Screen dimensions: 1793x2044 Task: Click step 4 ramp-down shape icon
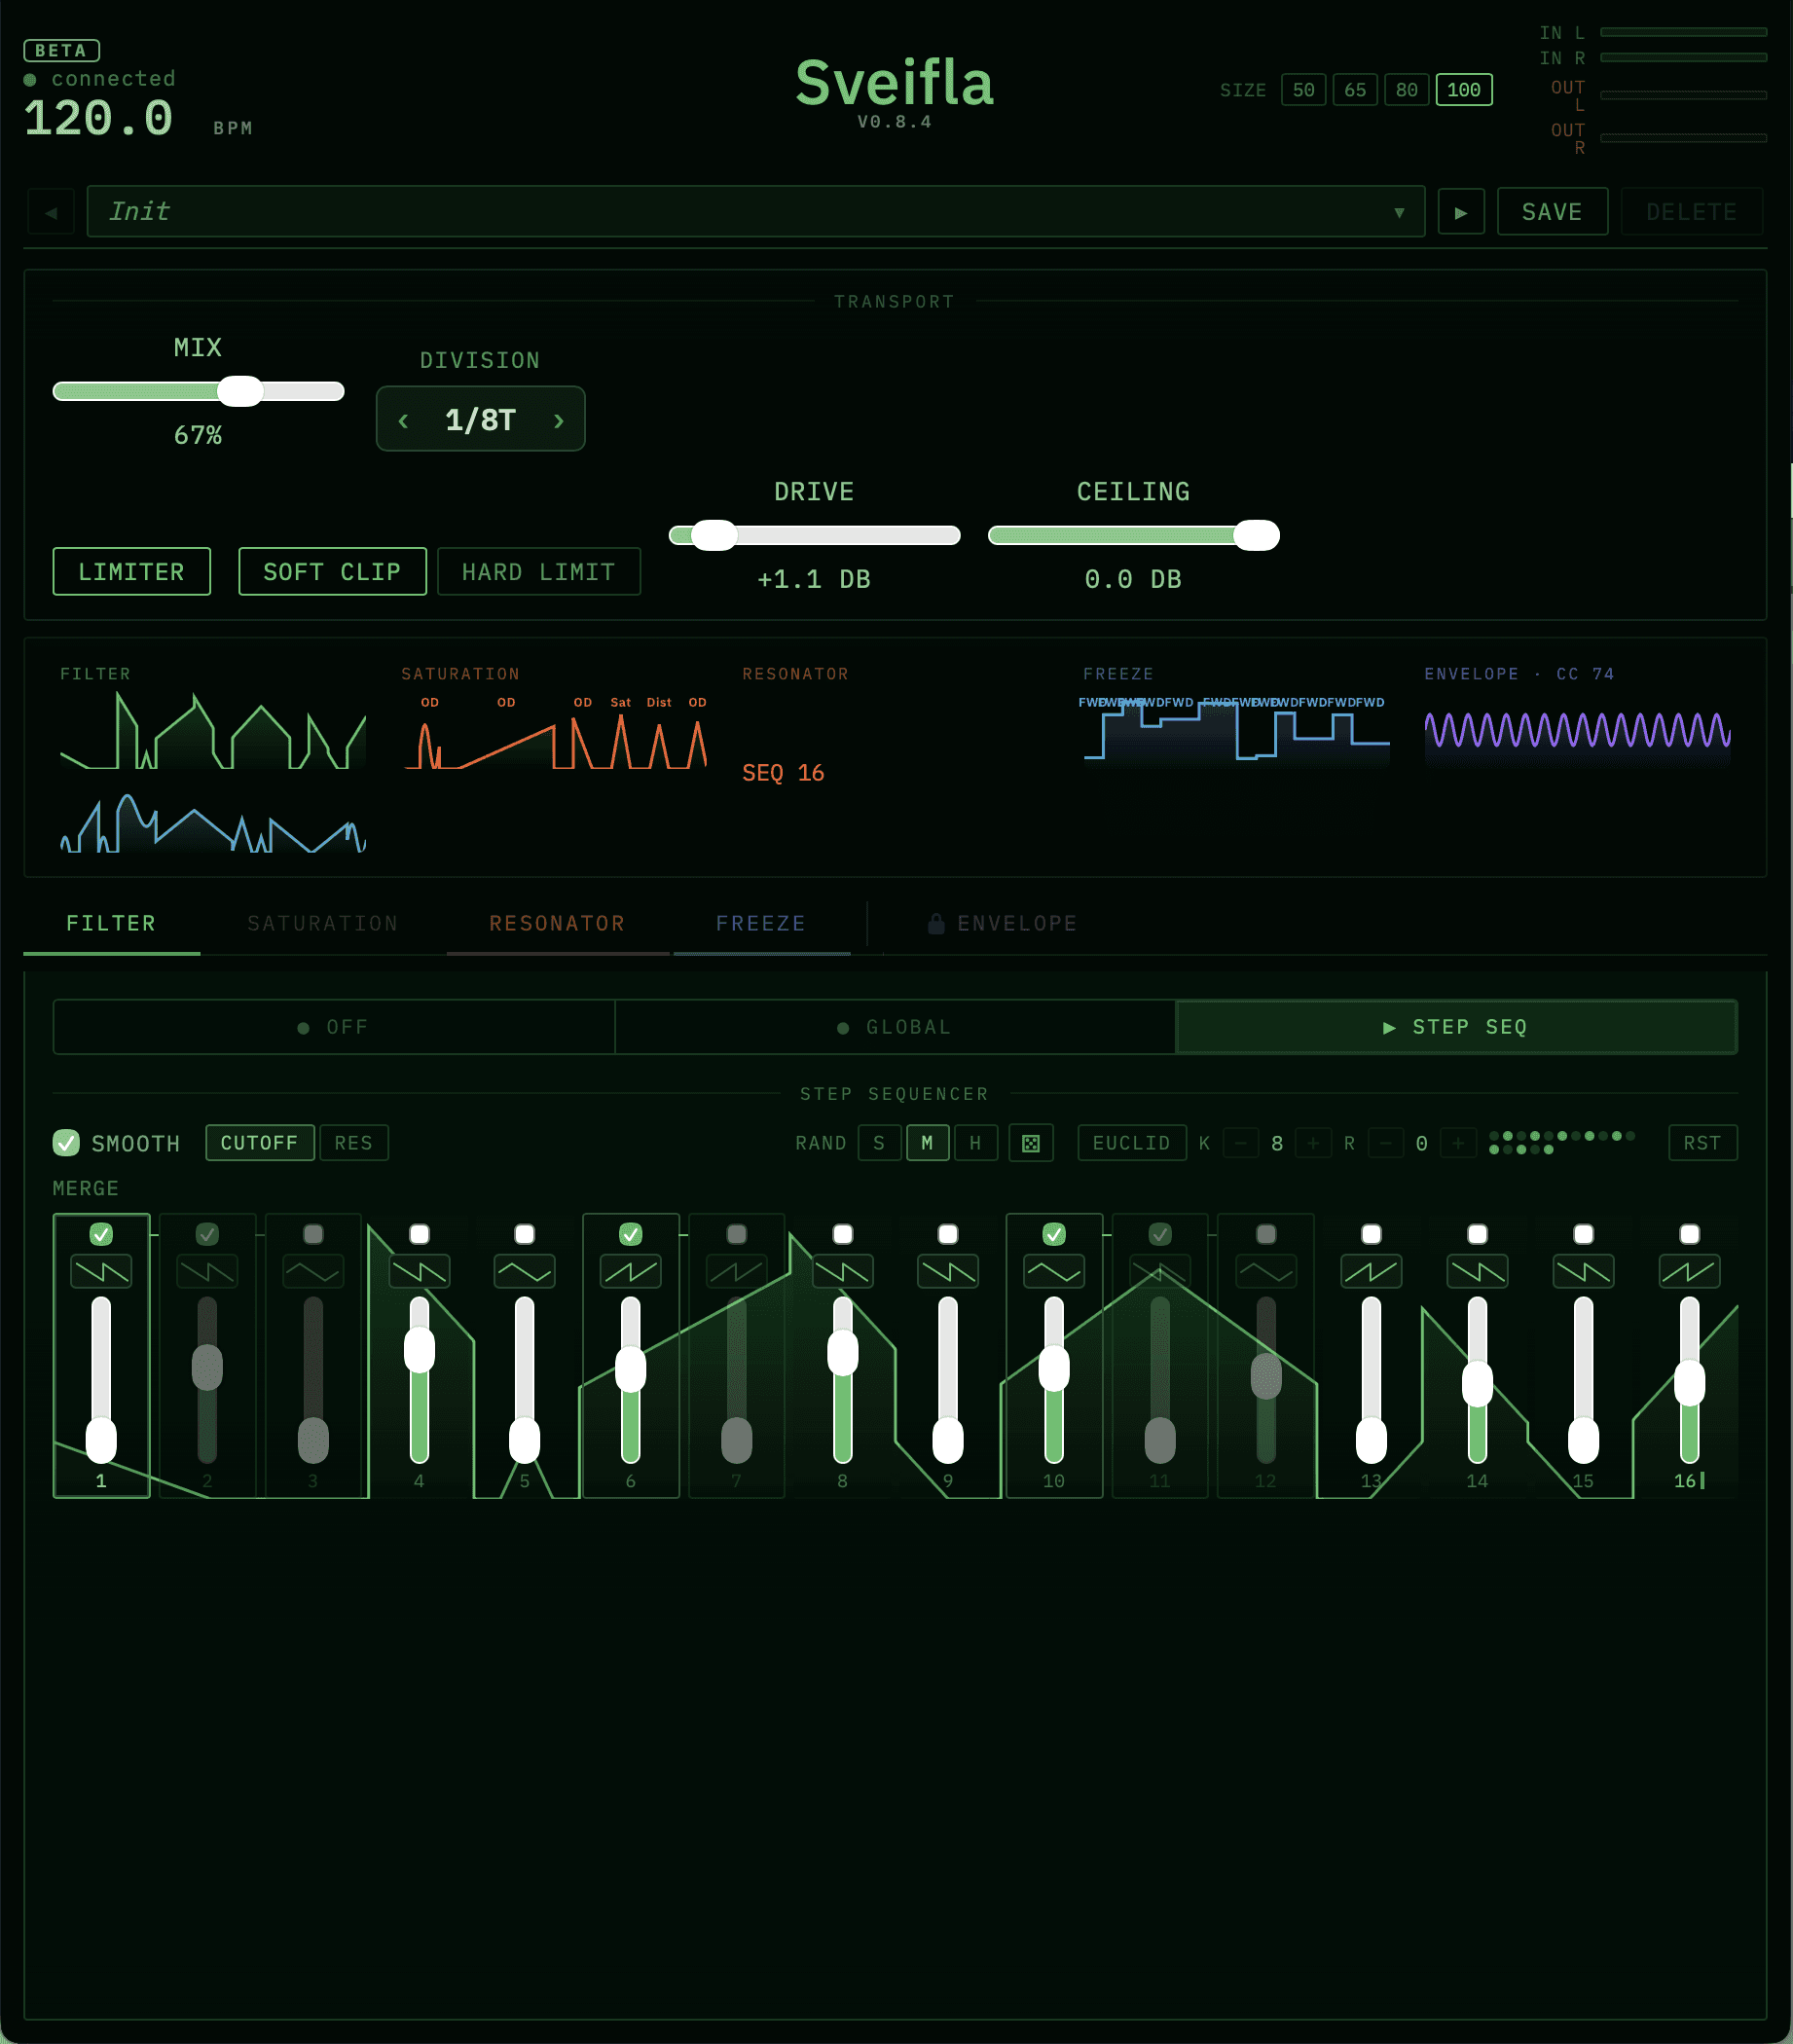(419, 1272)
